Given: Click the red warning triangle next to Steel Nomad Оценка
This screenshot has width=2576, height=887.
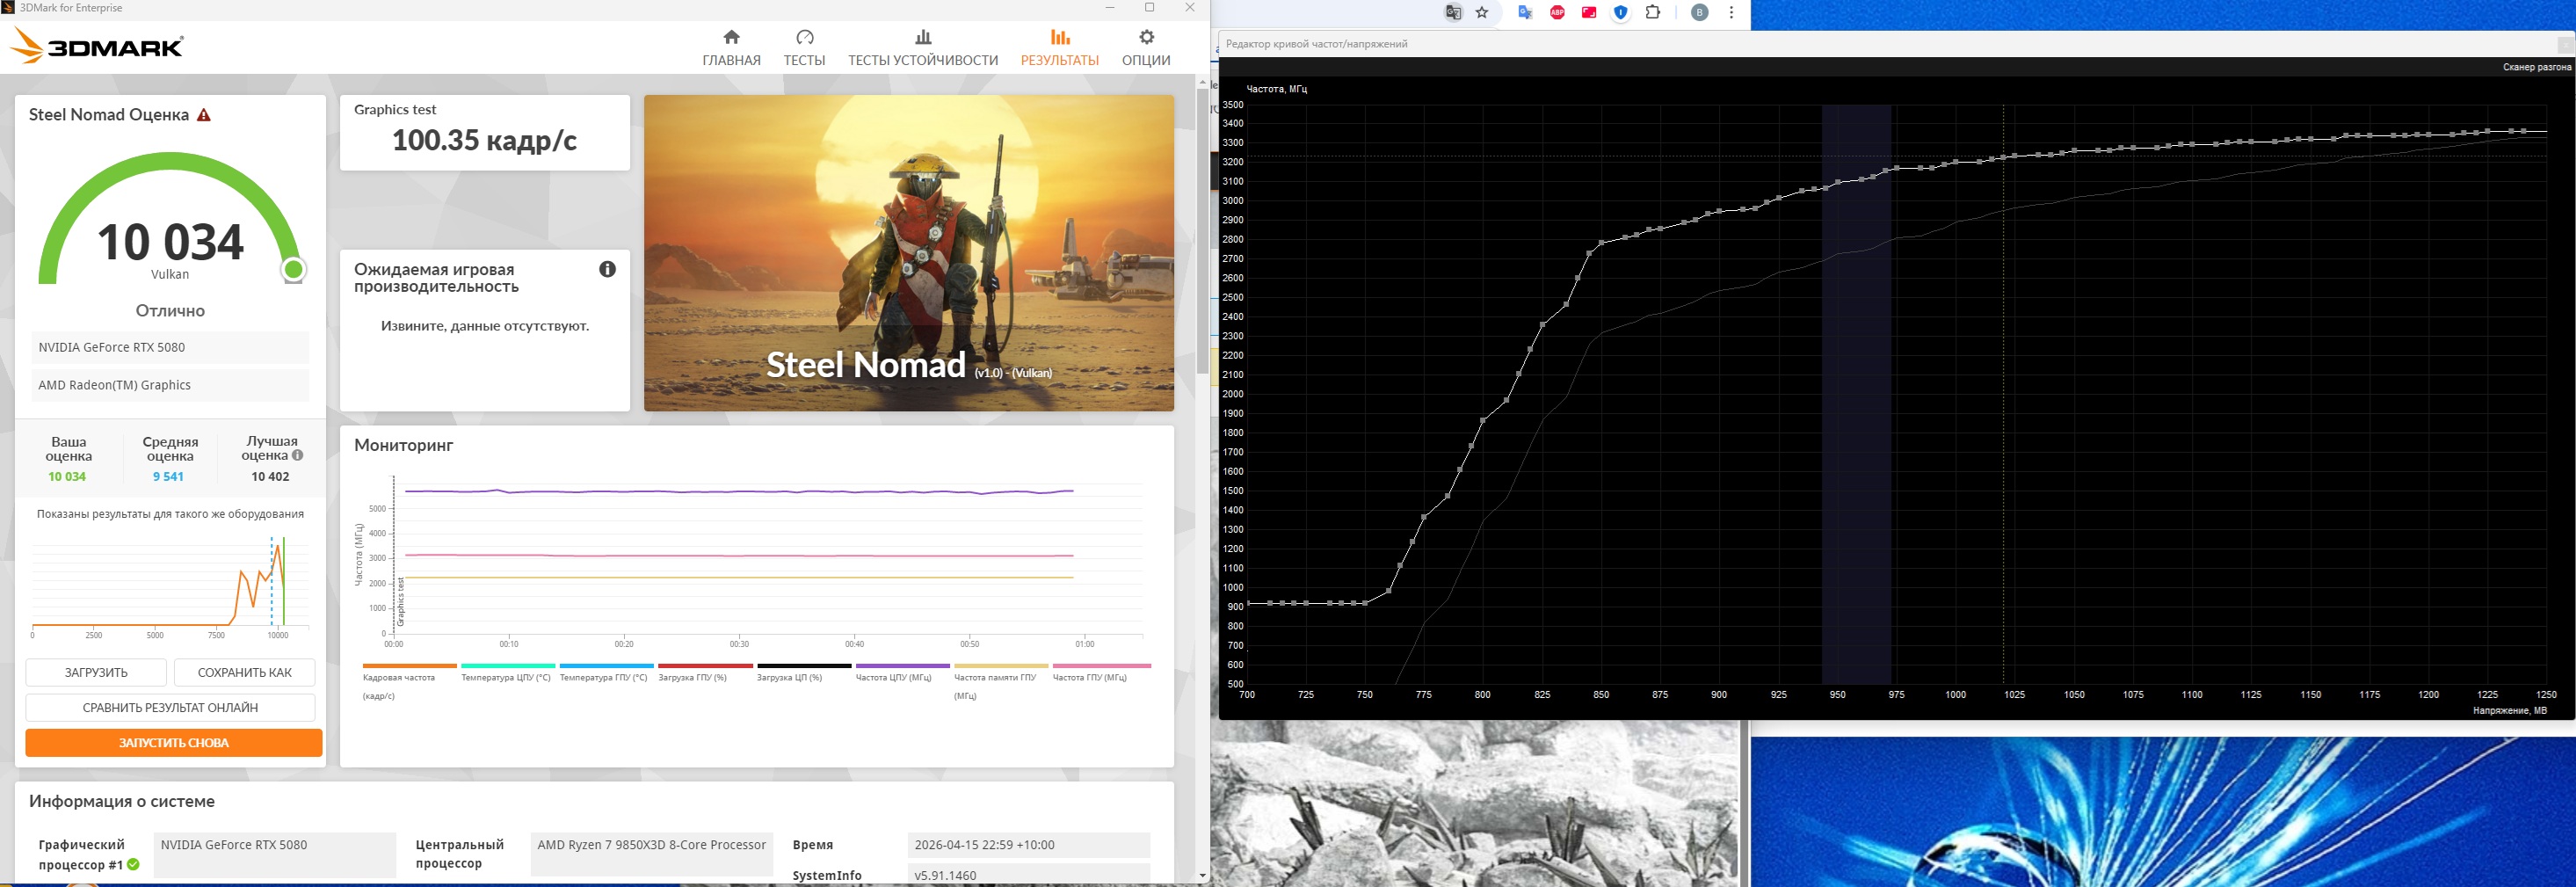Looking at the screenshot, I should (x=204, y=115).
